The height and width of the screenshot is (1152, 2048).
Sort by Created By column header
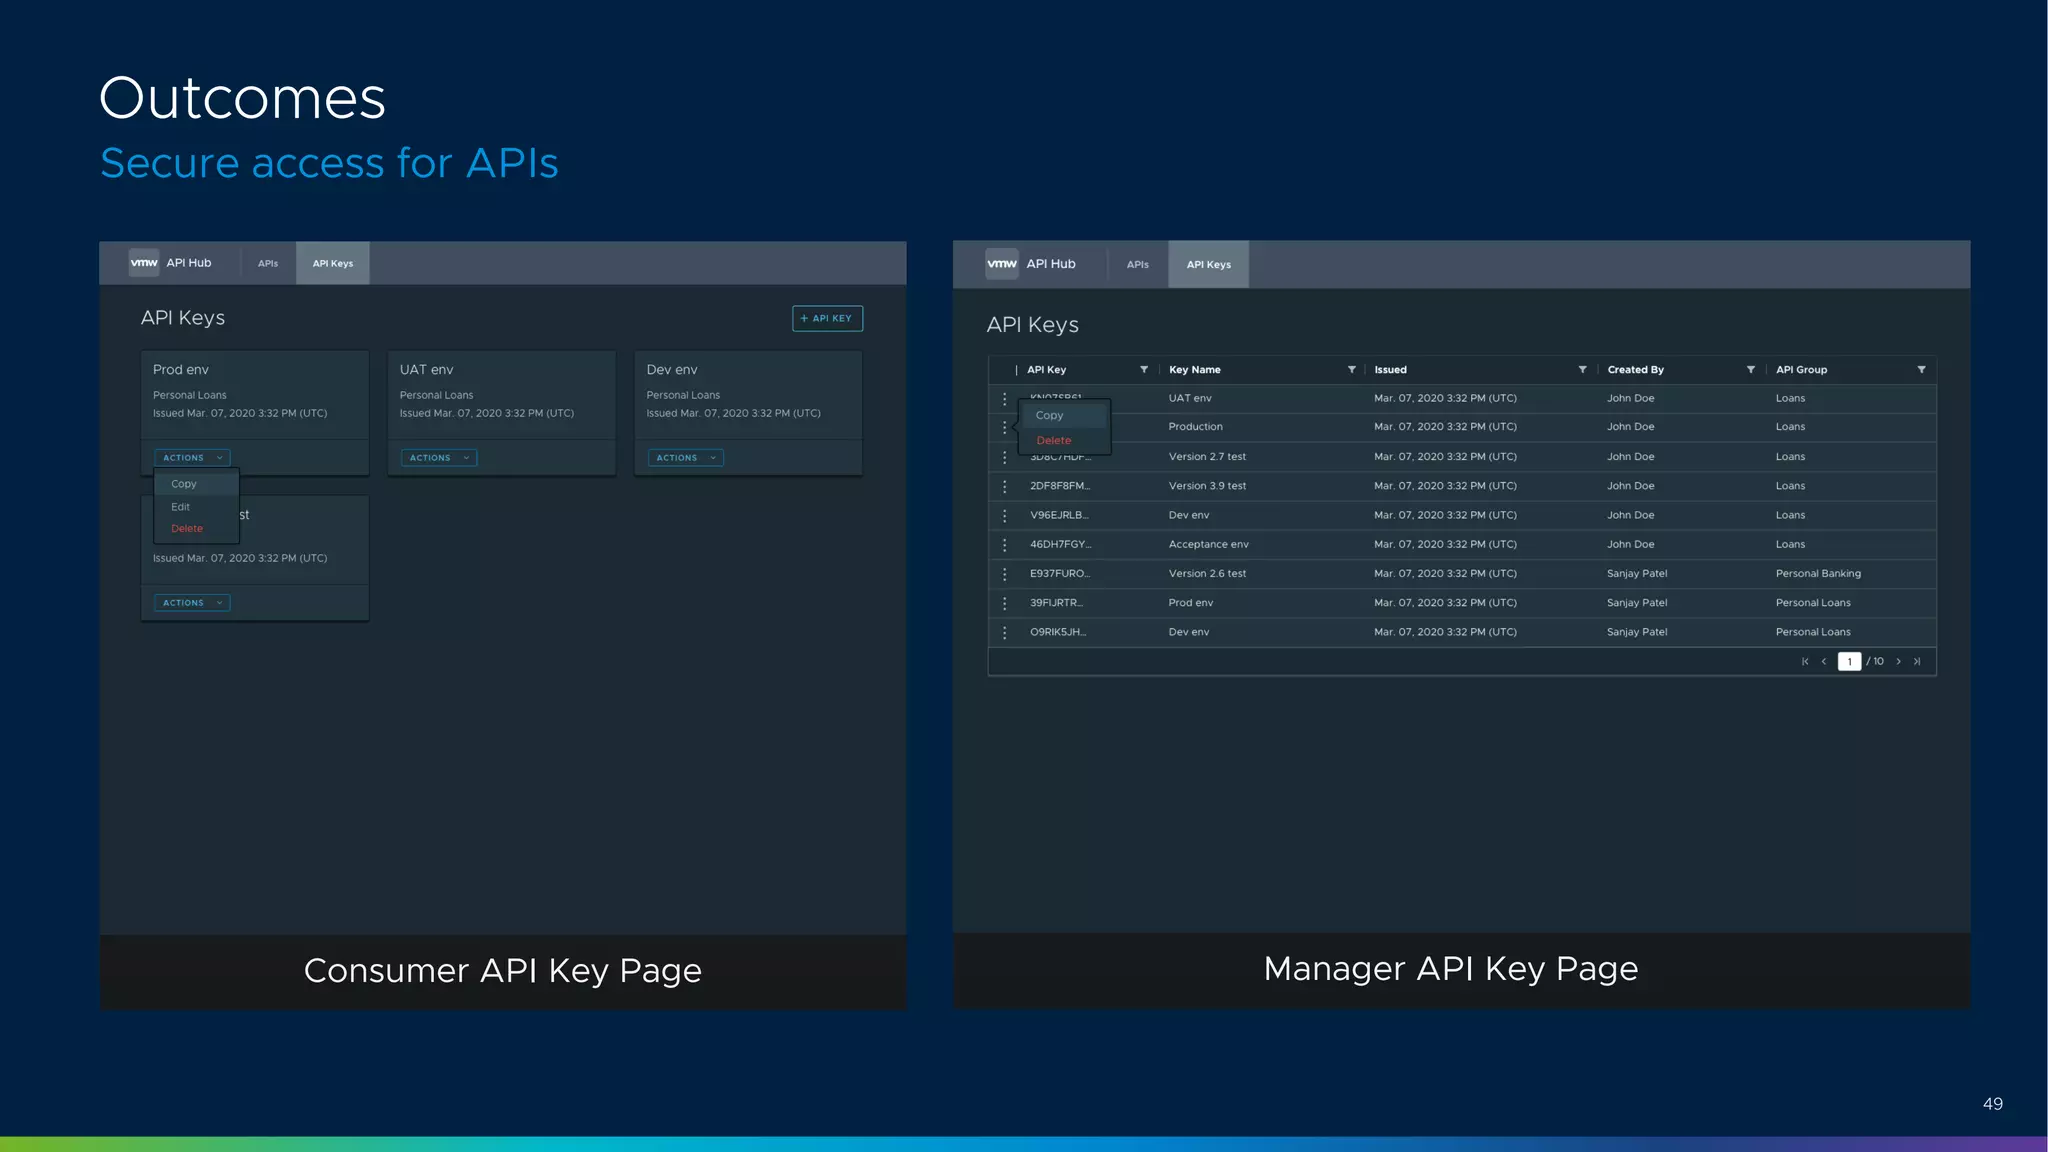coord(1636,370)
